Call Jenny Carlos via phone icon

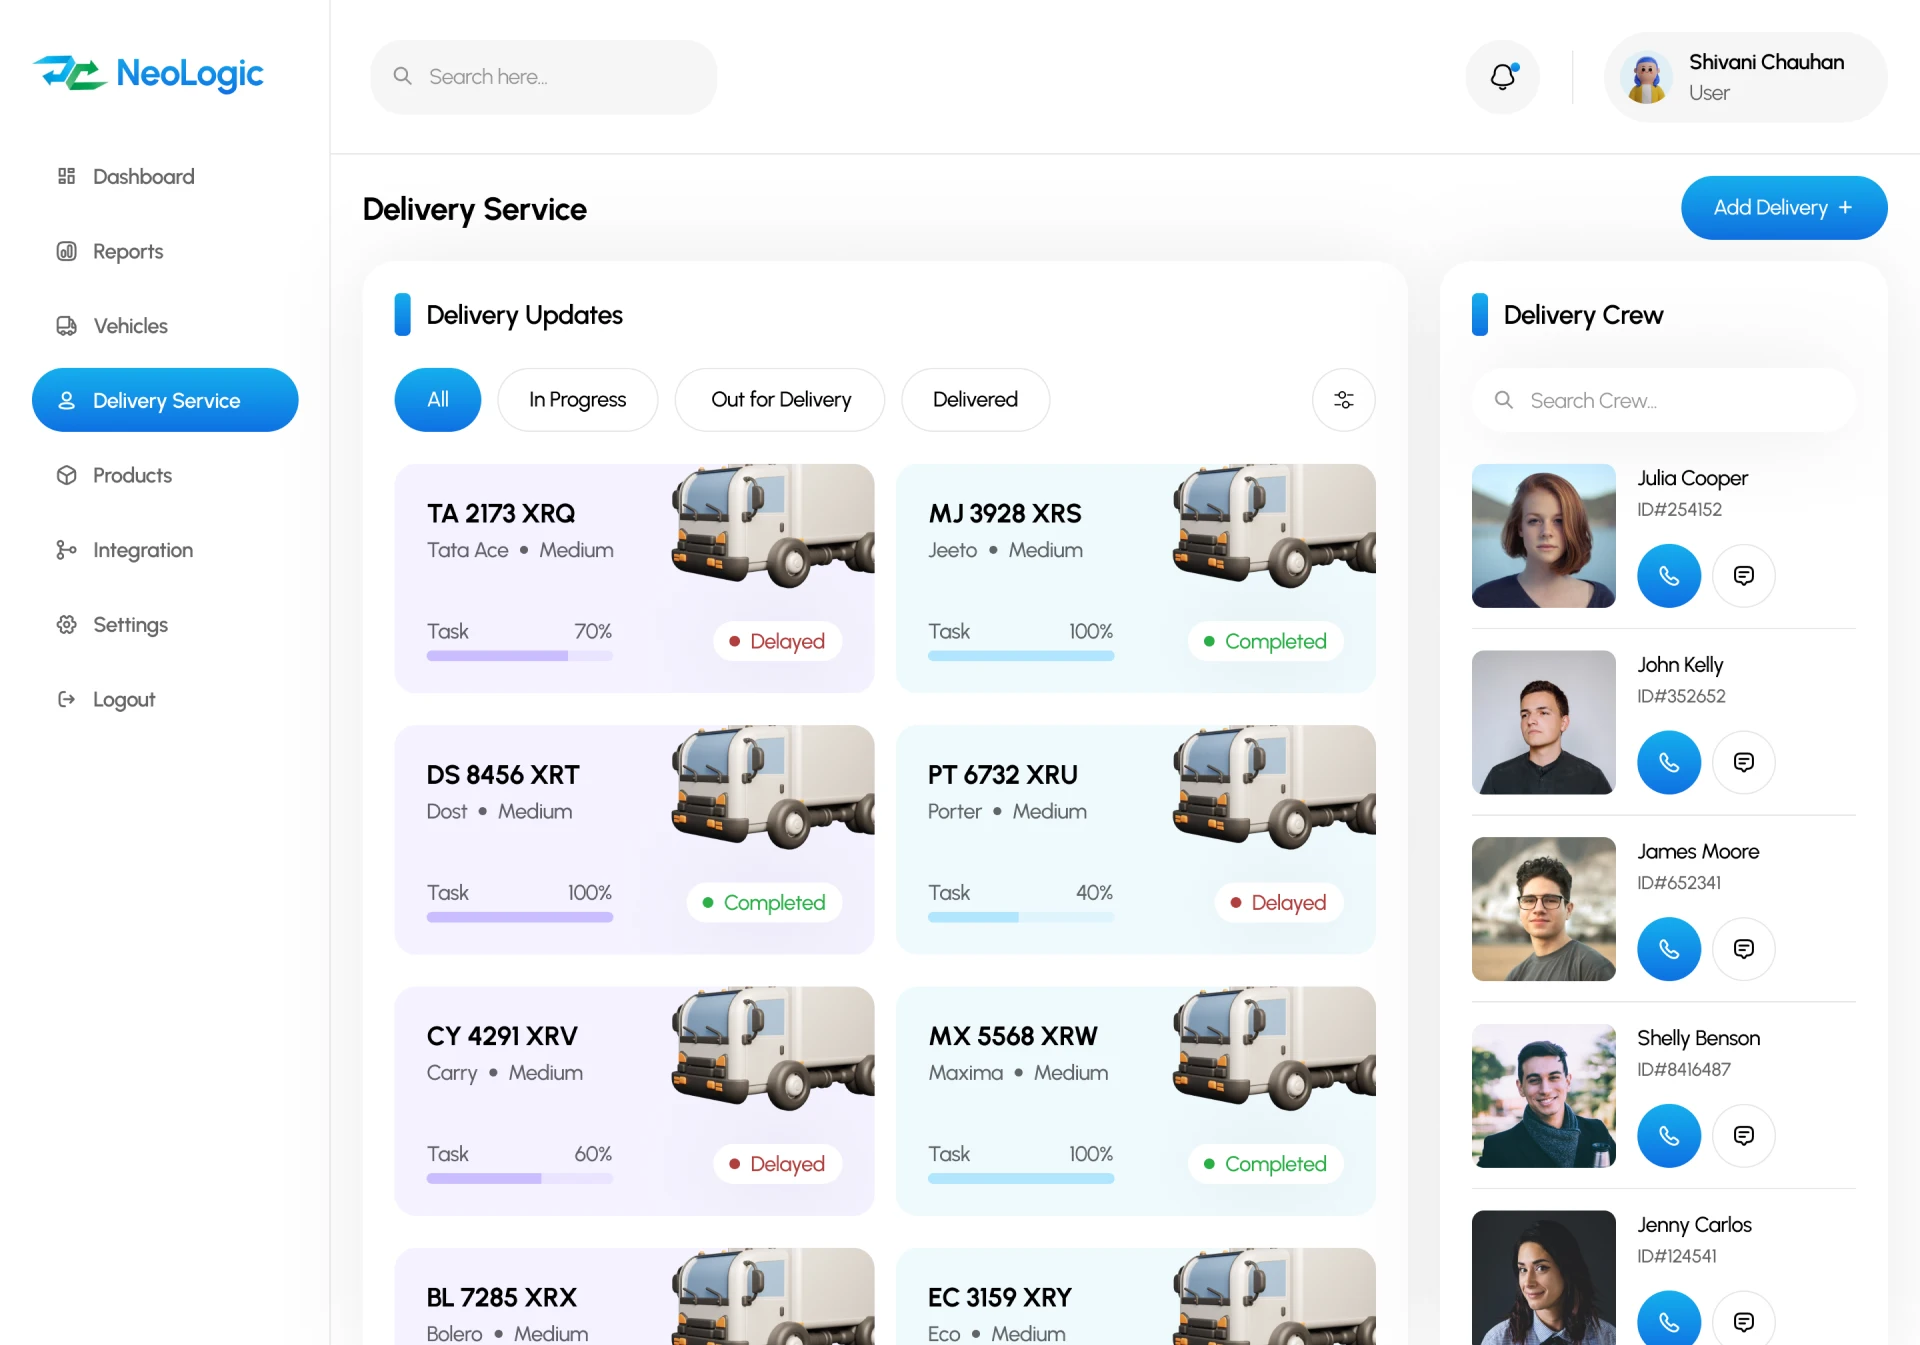coord(1668,1319)
